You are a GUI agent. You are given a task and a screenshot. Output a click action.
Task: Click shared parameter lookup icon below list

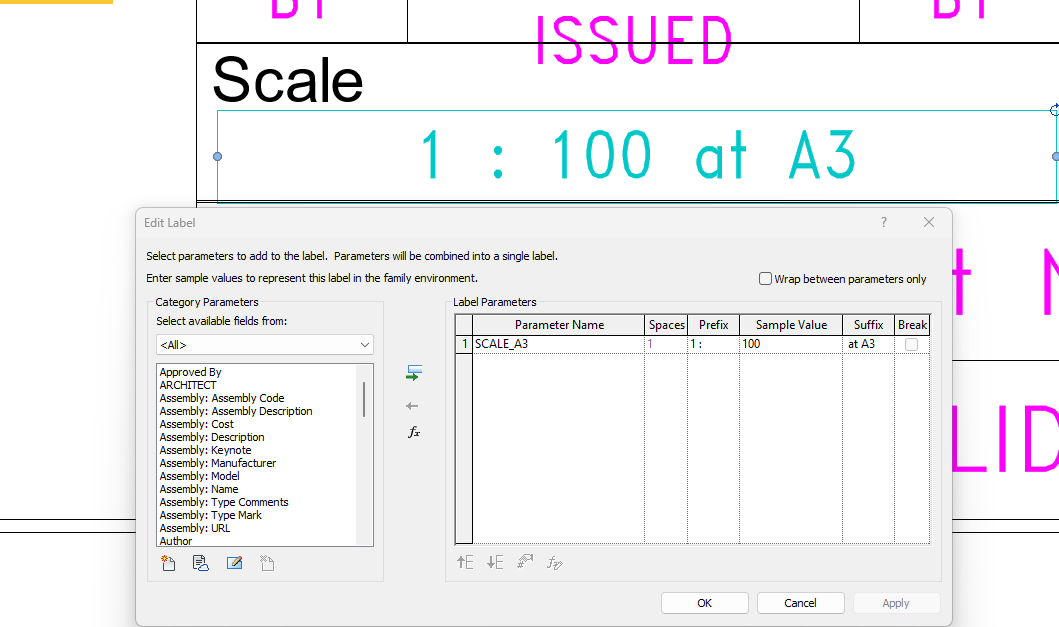tap(201, 563)
